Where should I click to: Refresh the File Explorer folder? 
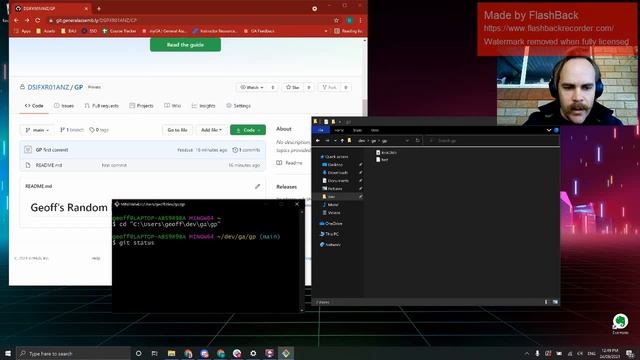click(x=418, y=140)
